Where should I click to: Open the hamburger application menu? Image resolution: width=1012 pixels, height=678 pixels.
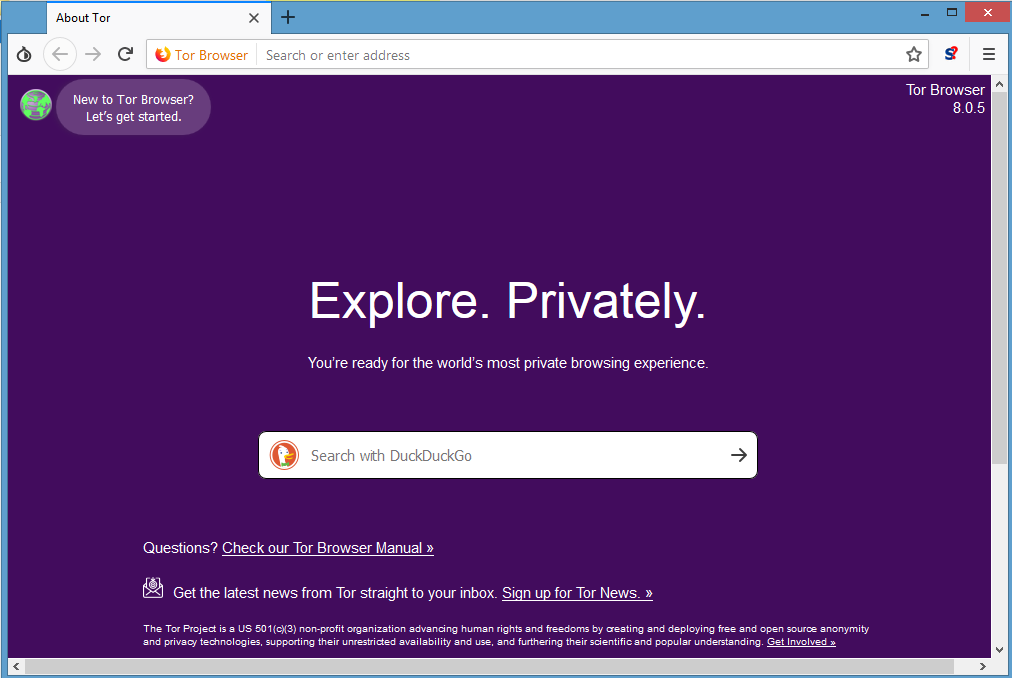coord(988,55)
